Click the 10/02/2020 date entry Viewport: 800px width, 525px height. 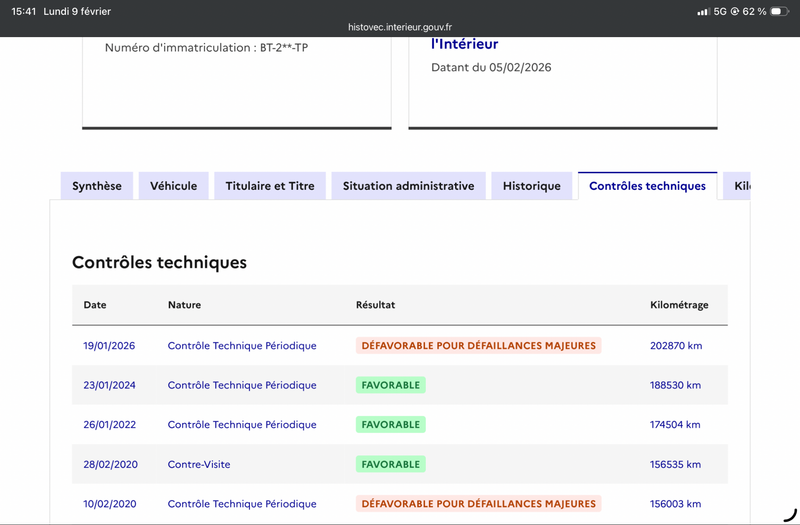click(x=110, y=504)
